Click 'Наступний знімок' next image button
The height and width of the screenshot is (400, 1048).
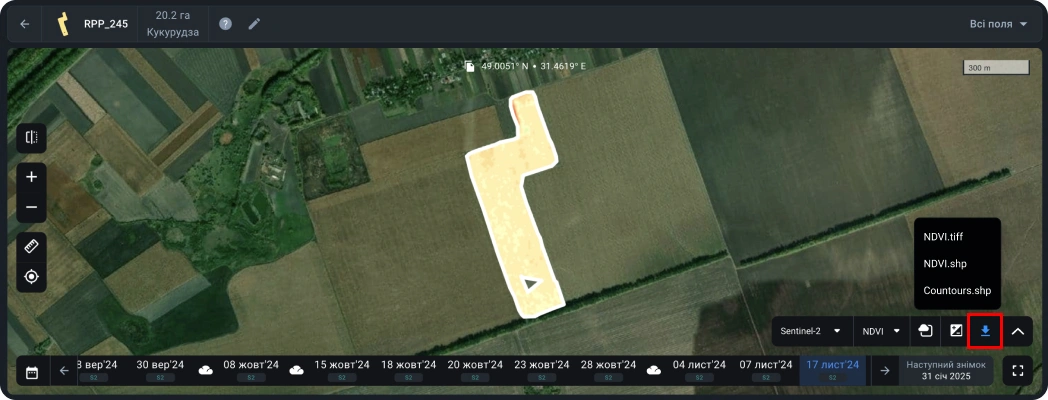pos(945,371)
